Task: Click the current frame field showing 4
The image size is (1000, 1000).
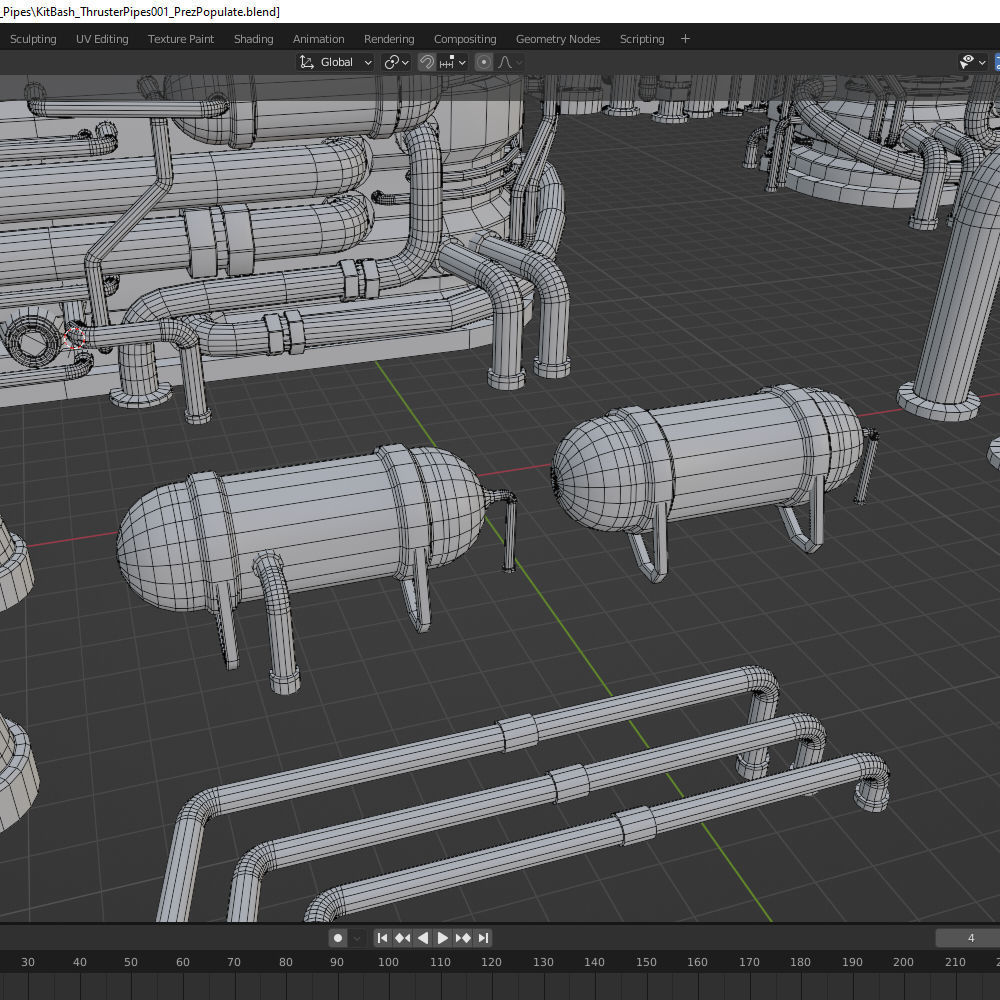Action: (x=968, y=938)
